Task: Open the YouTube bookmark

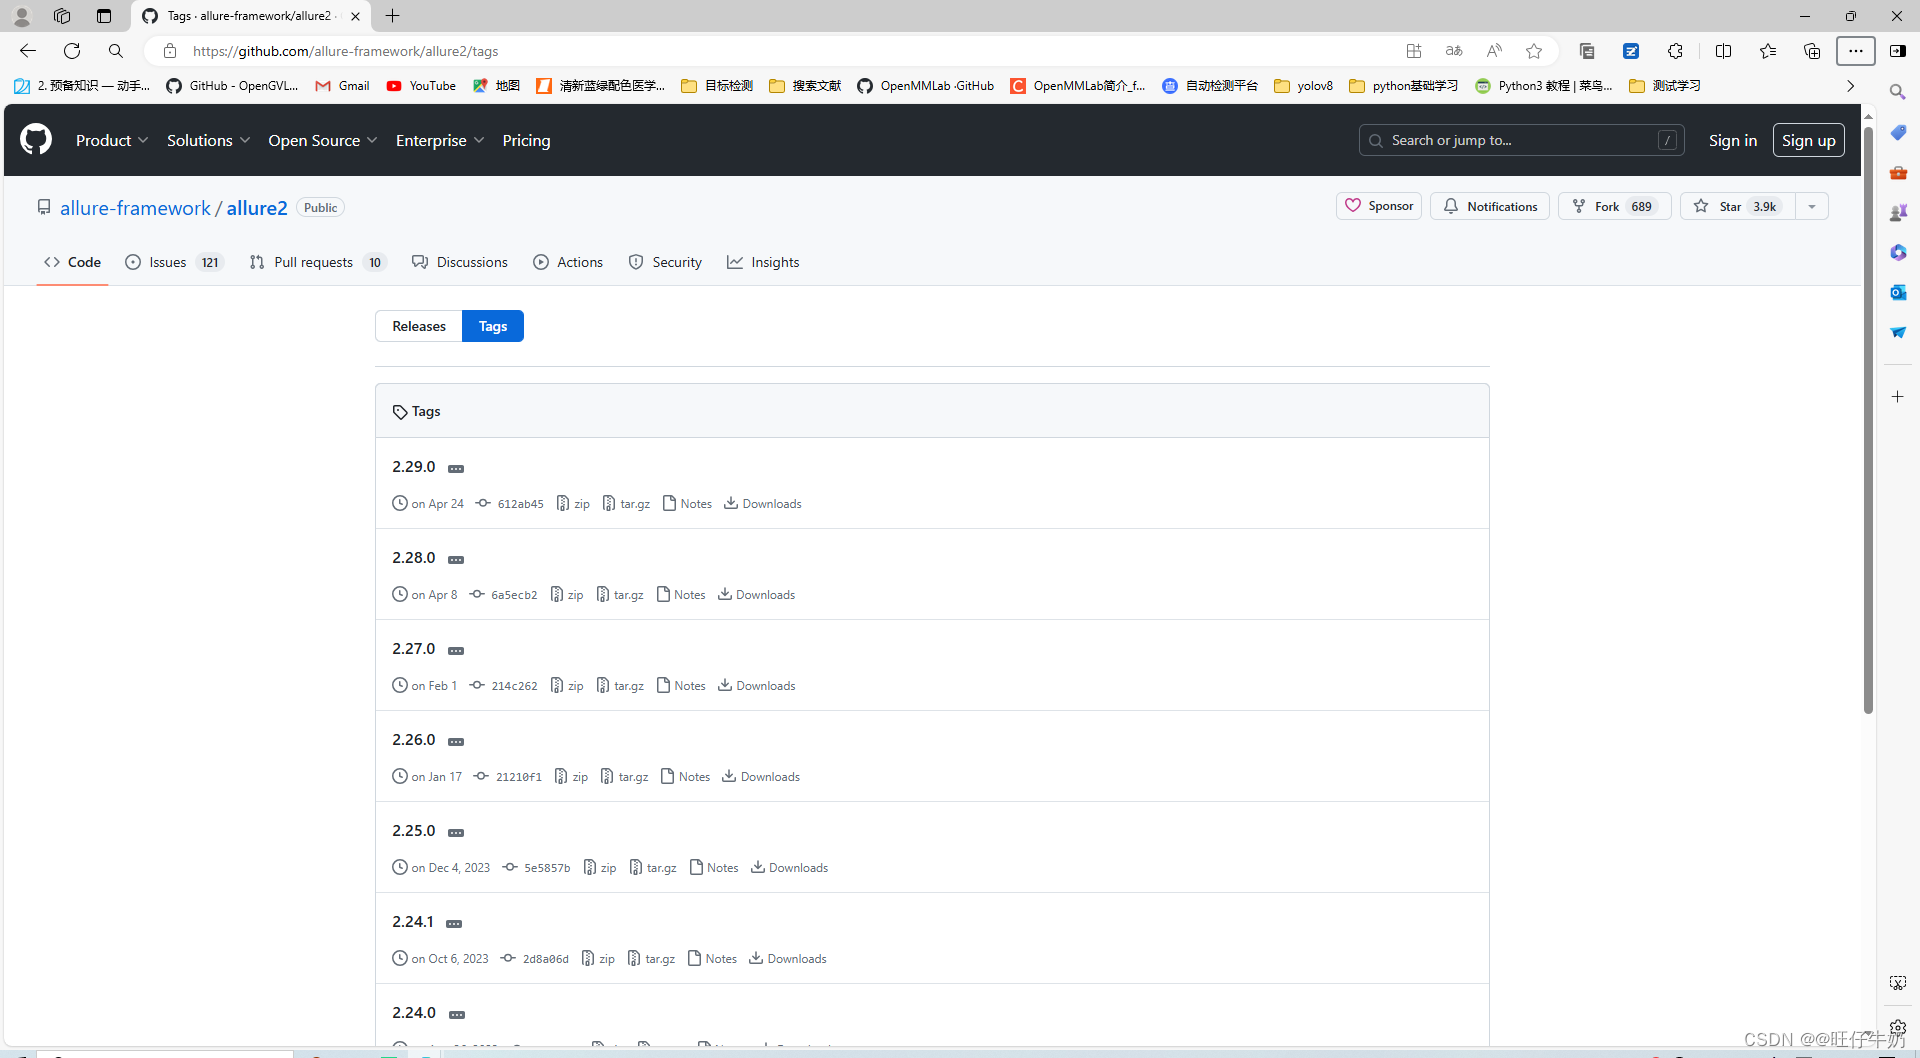Action: [x=421, y=86]
